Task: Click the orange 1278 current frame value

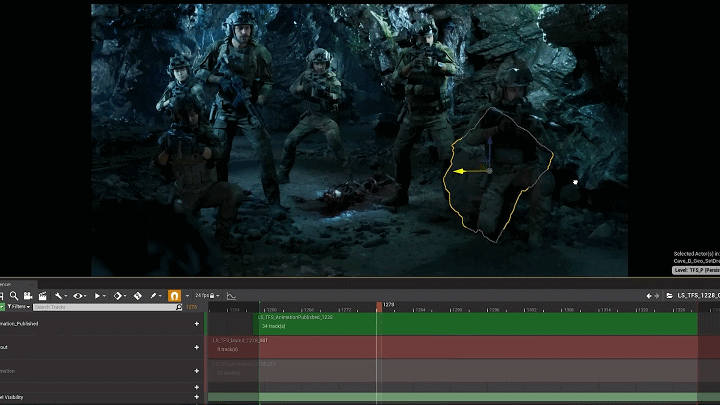Action: pos(191,307)
